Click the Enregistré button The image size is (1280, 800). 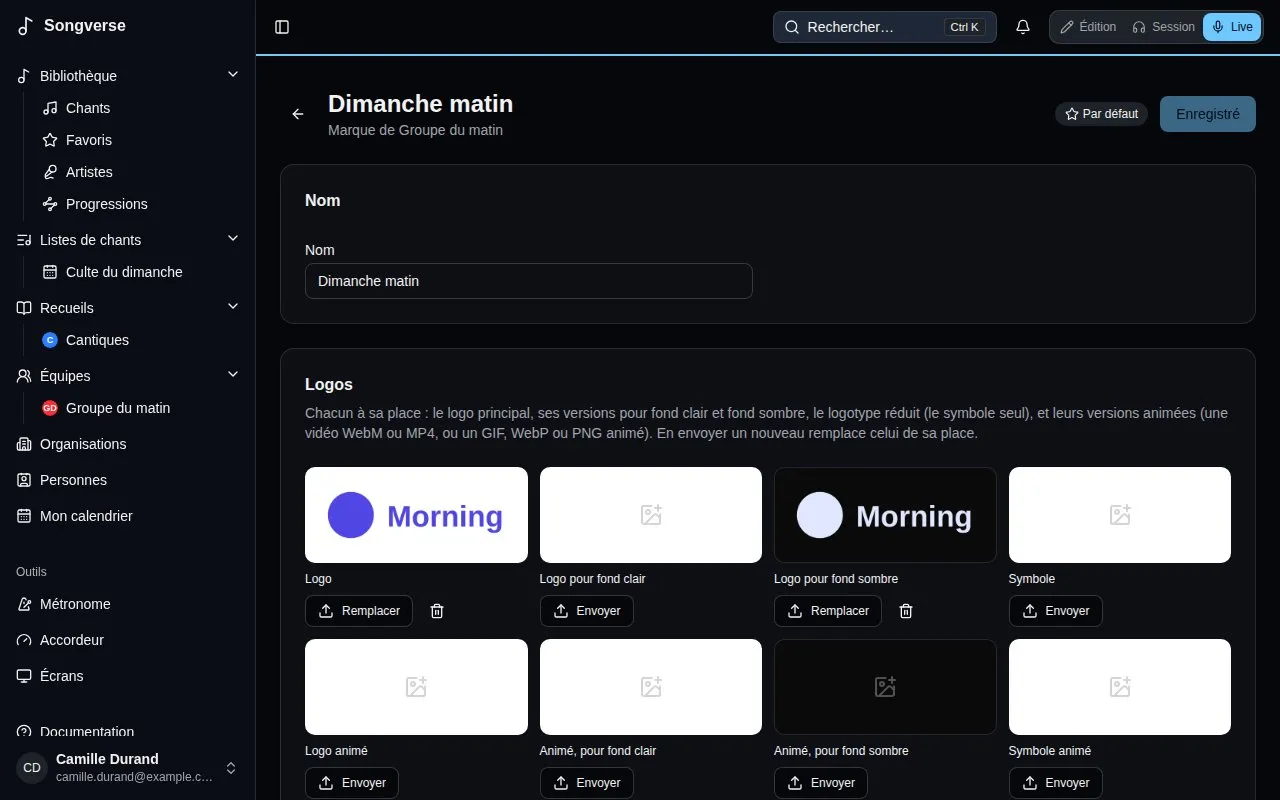click(x=1208, y=114)
